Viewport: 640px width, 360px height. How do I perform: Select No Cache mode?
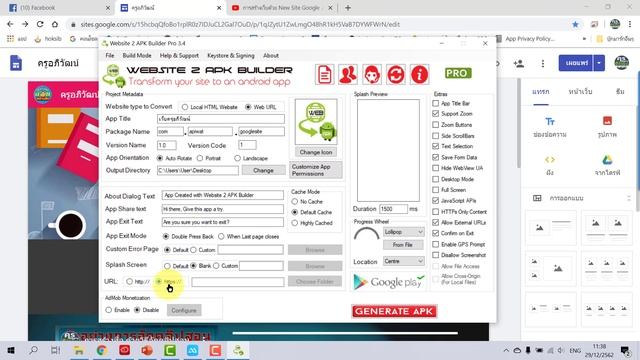click(295, 202)
